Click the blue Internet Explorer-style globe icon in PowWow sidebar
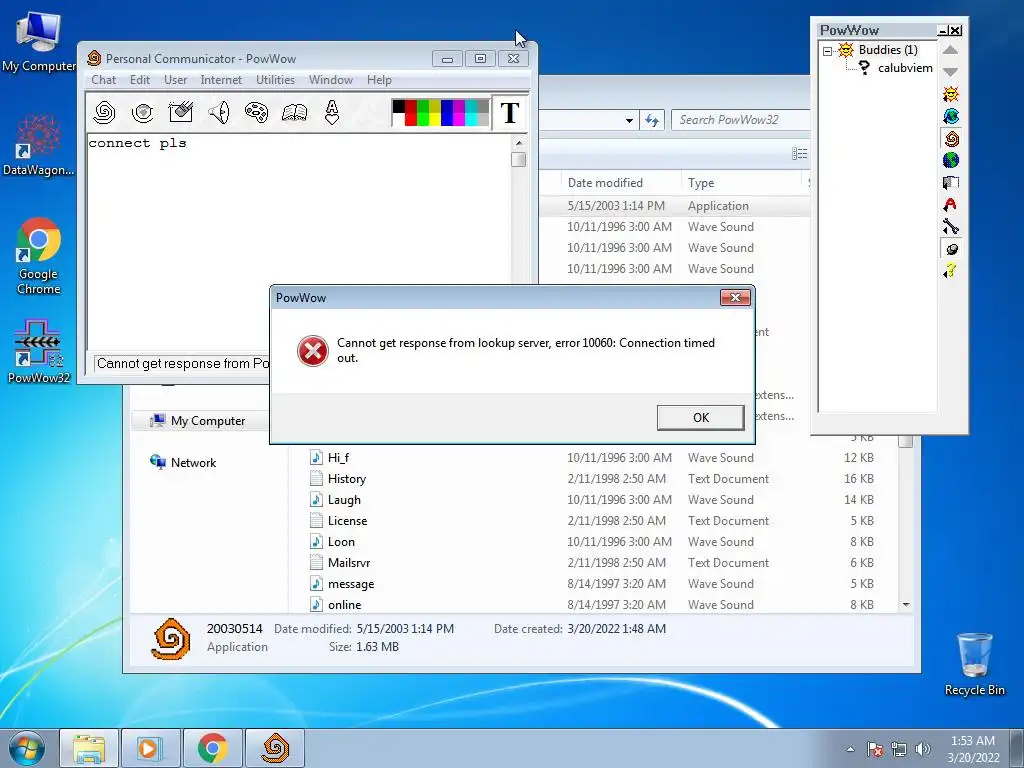Screen dimensions: 1024x768 point(951,116)
